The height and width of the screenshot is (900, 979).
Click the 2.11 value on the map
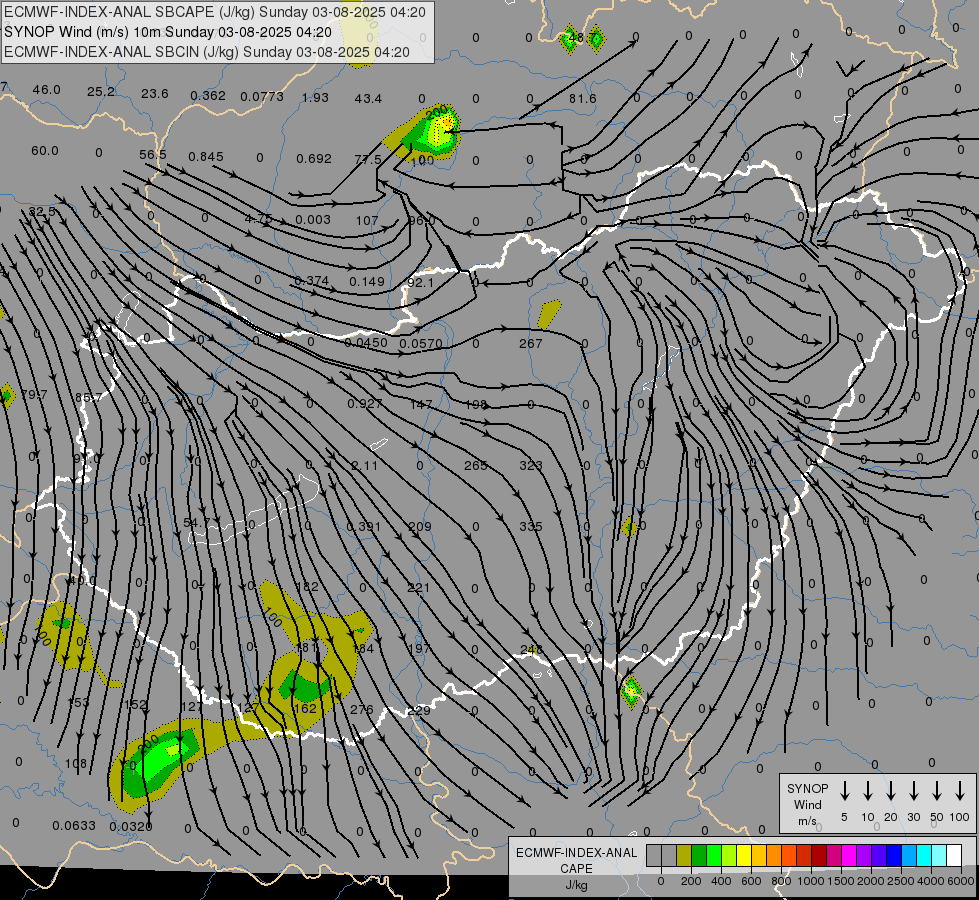point(365,465)
